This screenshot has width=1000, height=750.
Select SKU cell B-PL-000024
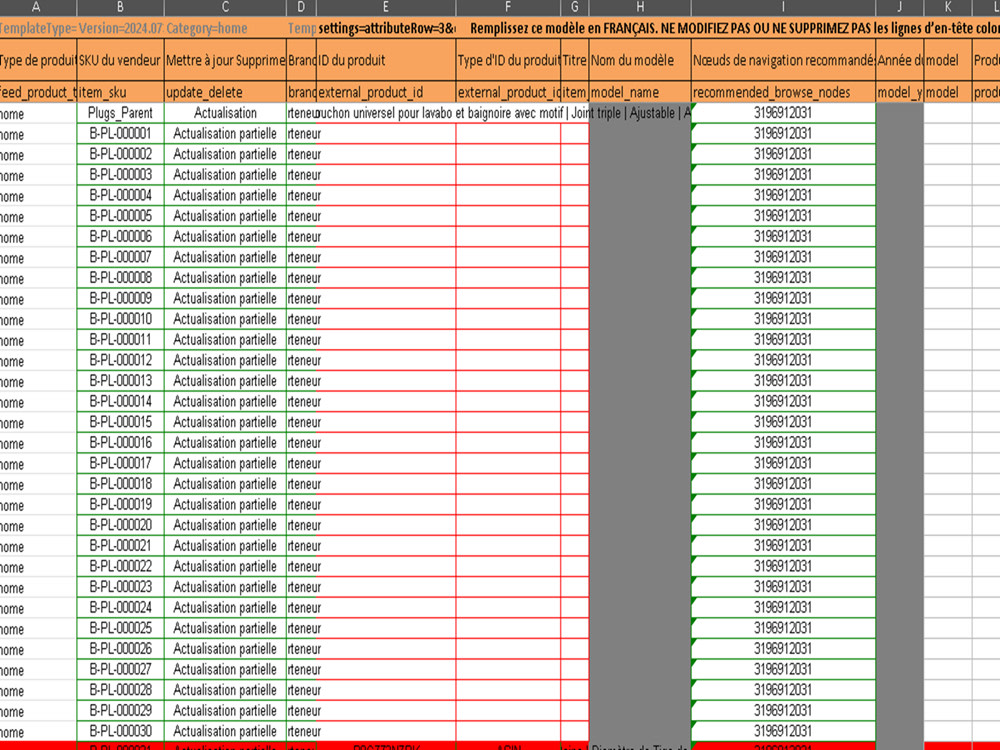point(121,607)
